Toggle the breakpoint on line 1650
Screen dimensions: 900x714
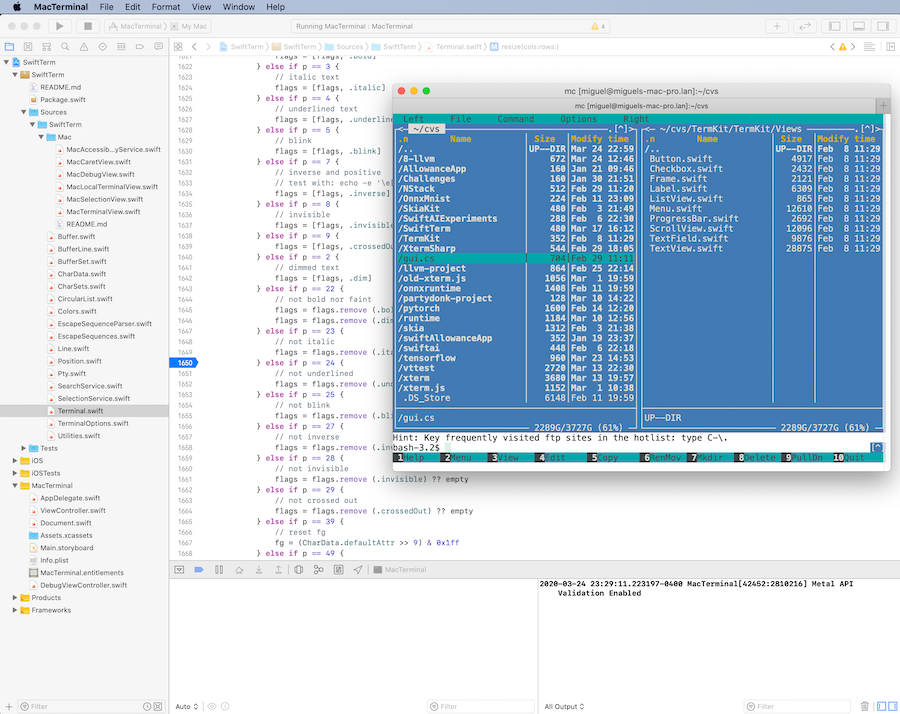tap(183, 363)
